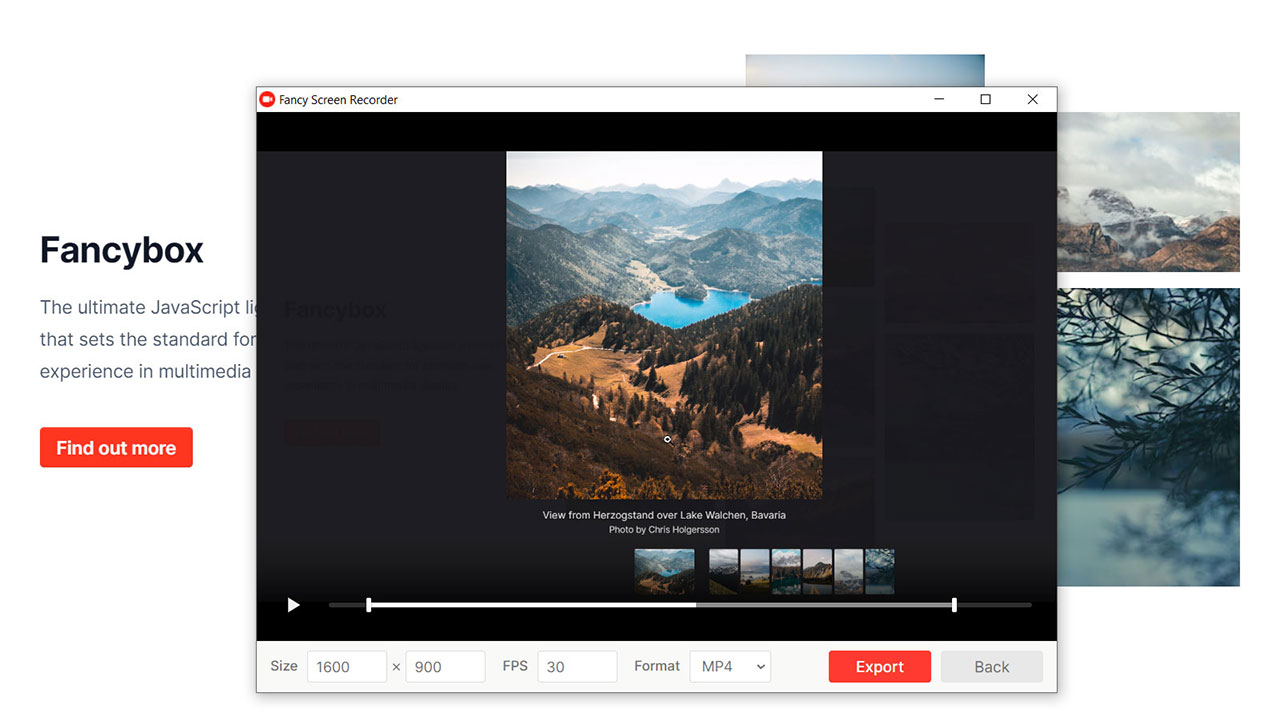This screenshot has height=717, width=1272.
Task: Close the Fancy Screen Recorder window
Action: pyautogui.click(x=1032, y=100)
